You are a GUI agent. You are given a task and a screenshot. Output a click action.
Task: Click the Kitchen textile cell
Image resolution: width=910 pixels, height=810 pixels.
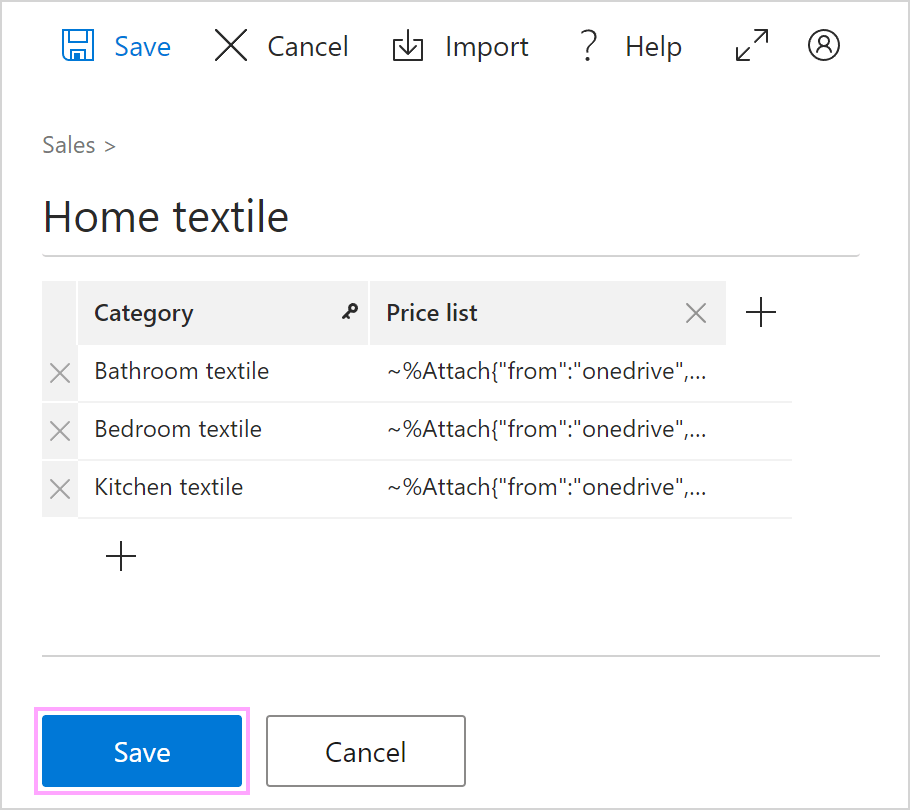pyautogui.click(x=168, y=488)
